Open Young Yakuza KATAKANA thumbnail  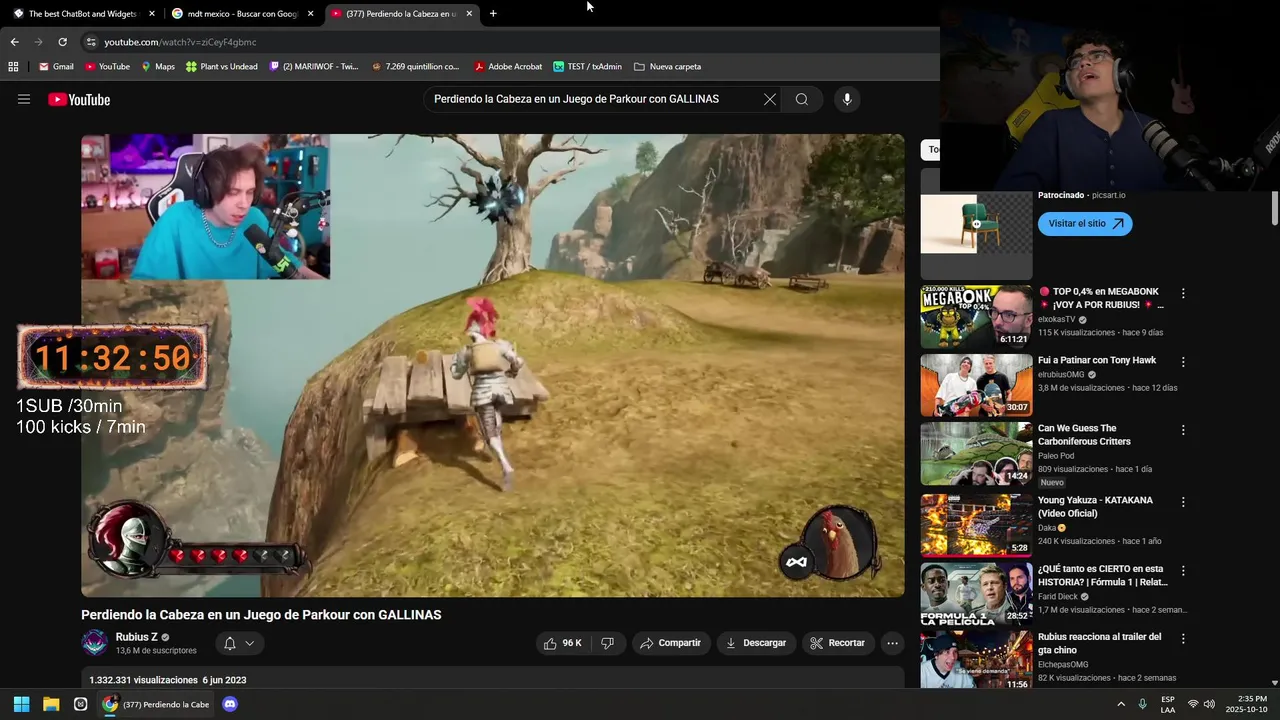[976, 524]
